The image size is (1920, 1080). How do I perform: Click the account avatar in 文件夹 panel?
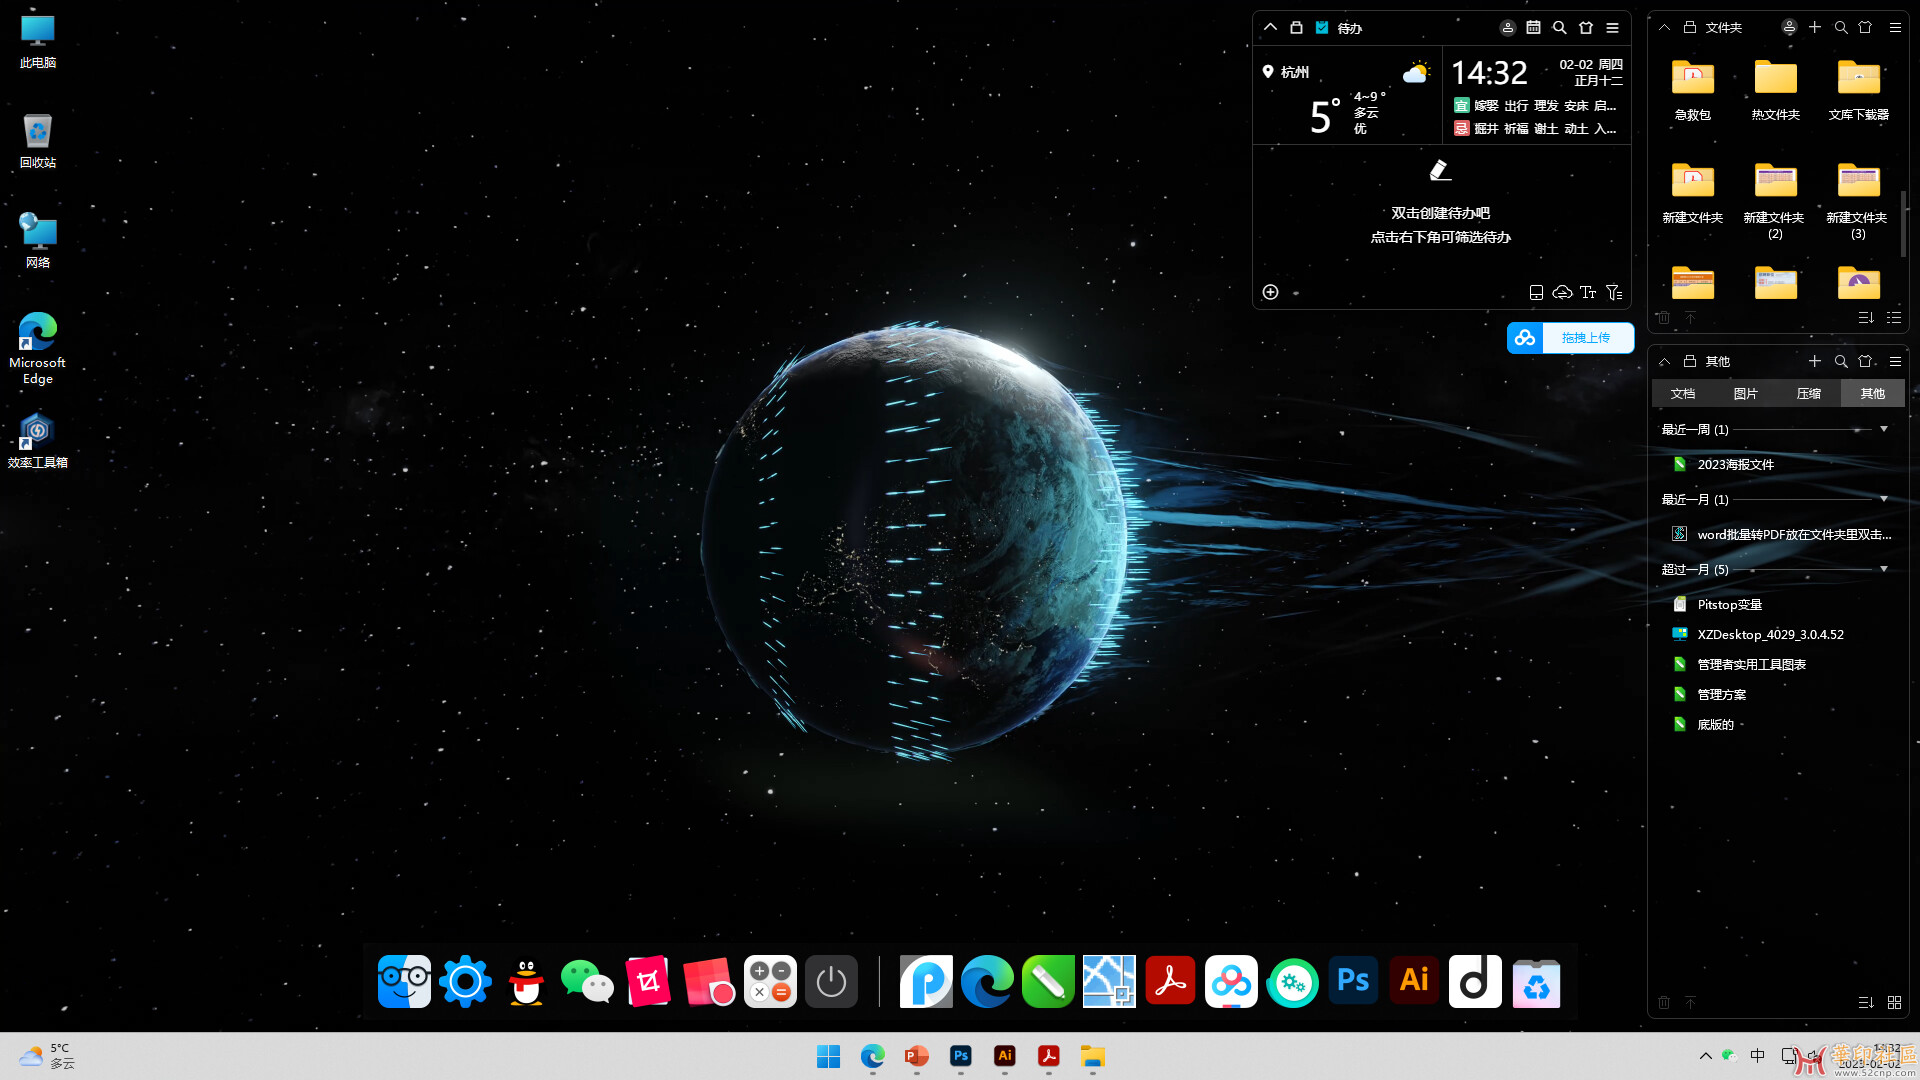coord(1789,27)
